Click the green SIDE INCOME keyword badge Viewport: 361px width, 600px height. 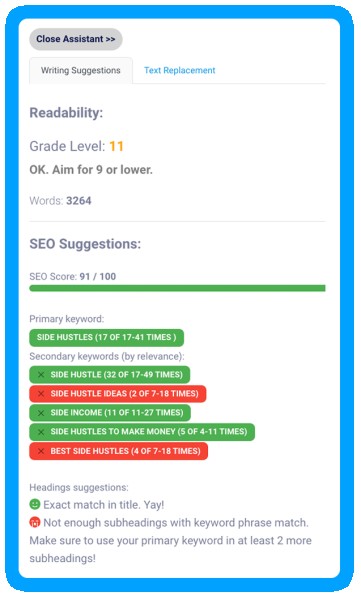point(110,413)
